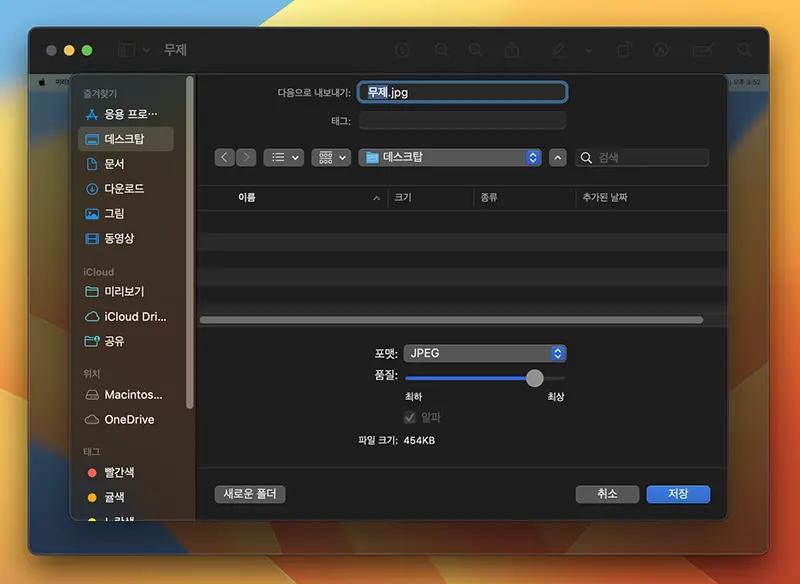Click the Save (저장) button
The width and height of the screenshot is (800, 584).
678,494
